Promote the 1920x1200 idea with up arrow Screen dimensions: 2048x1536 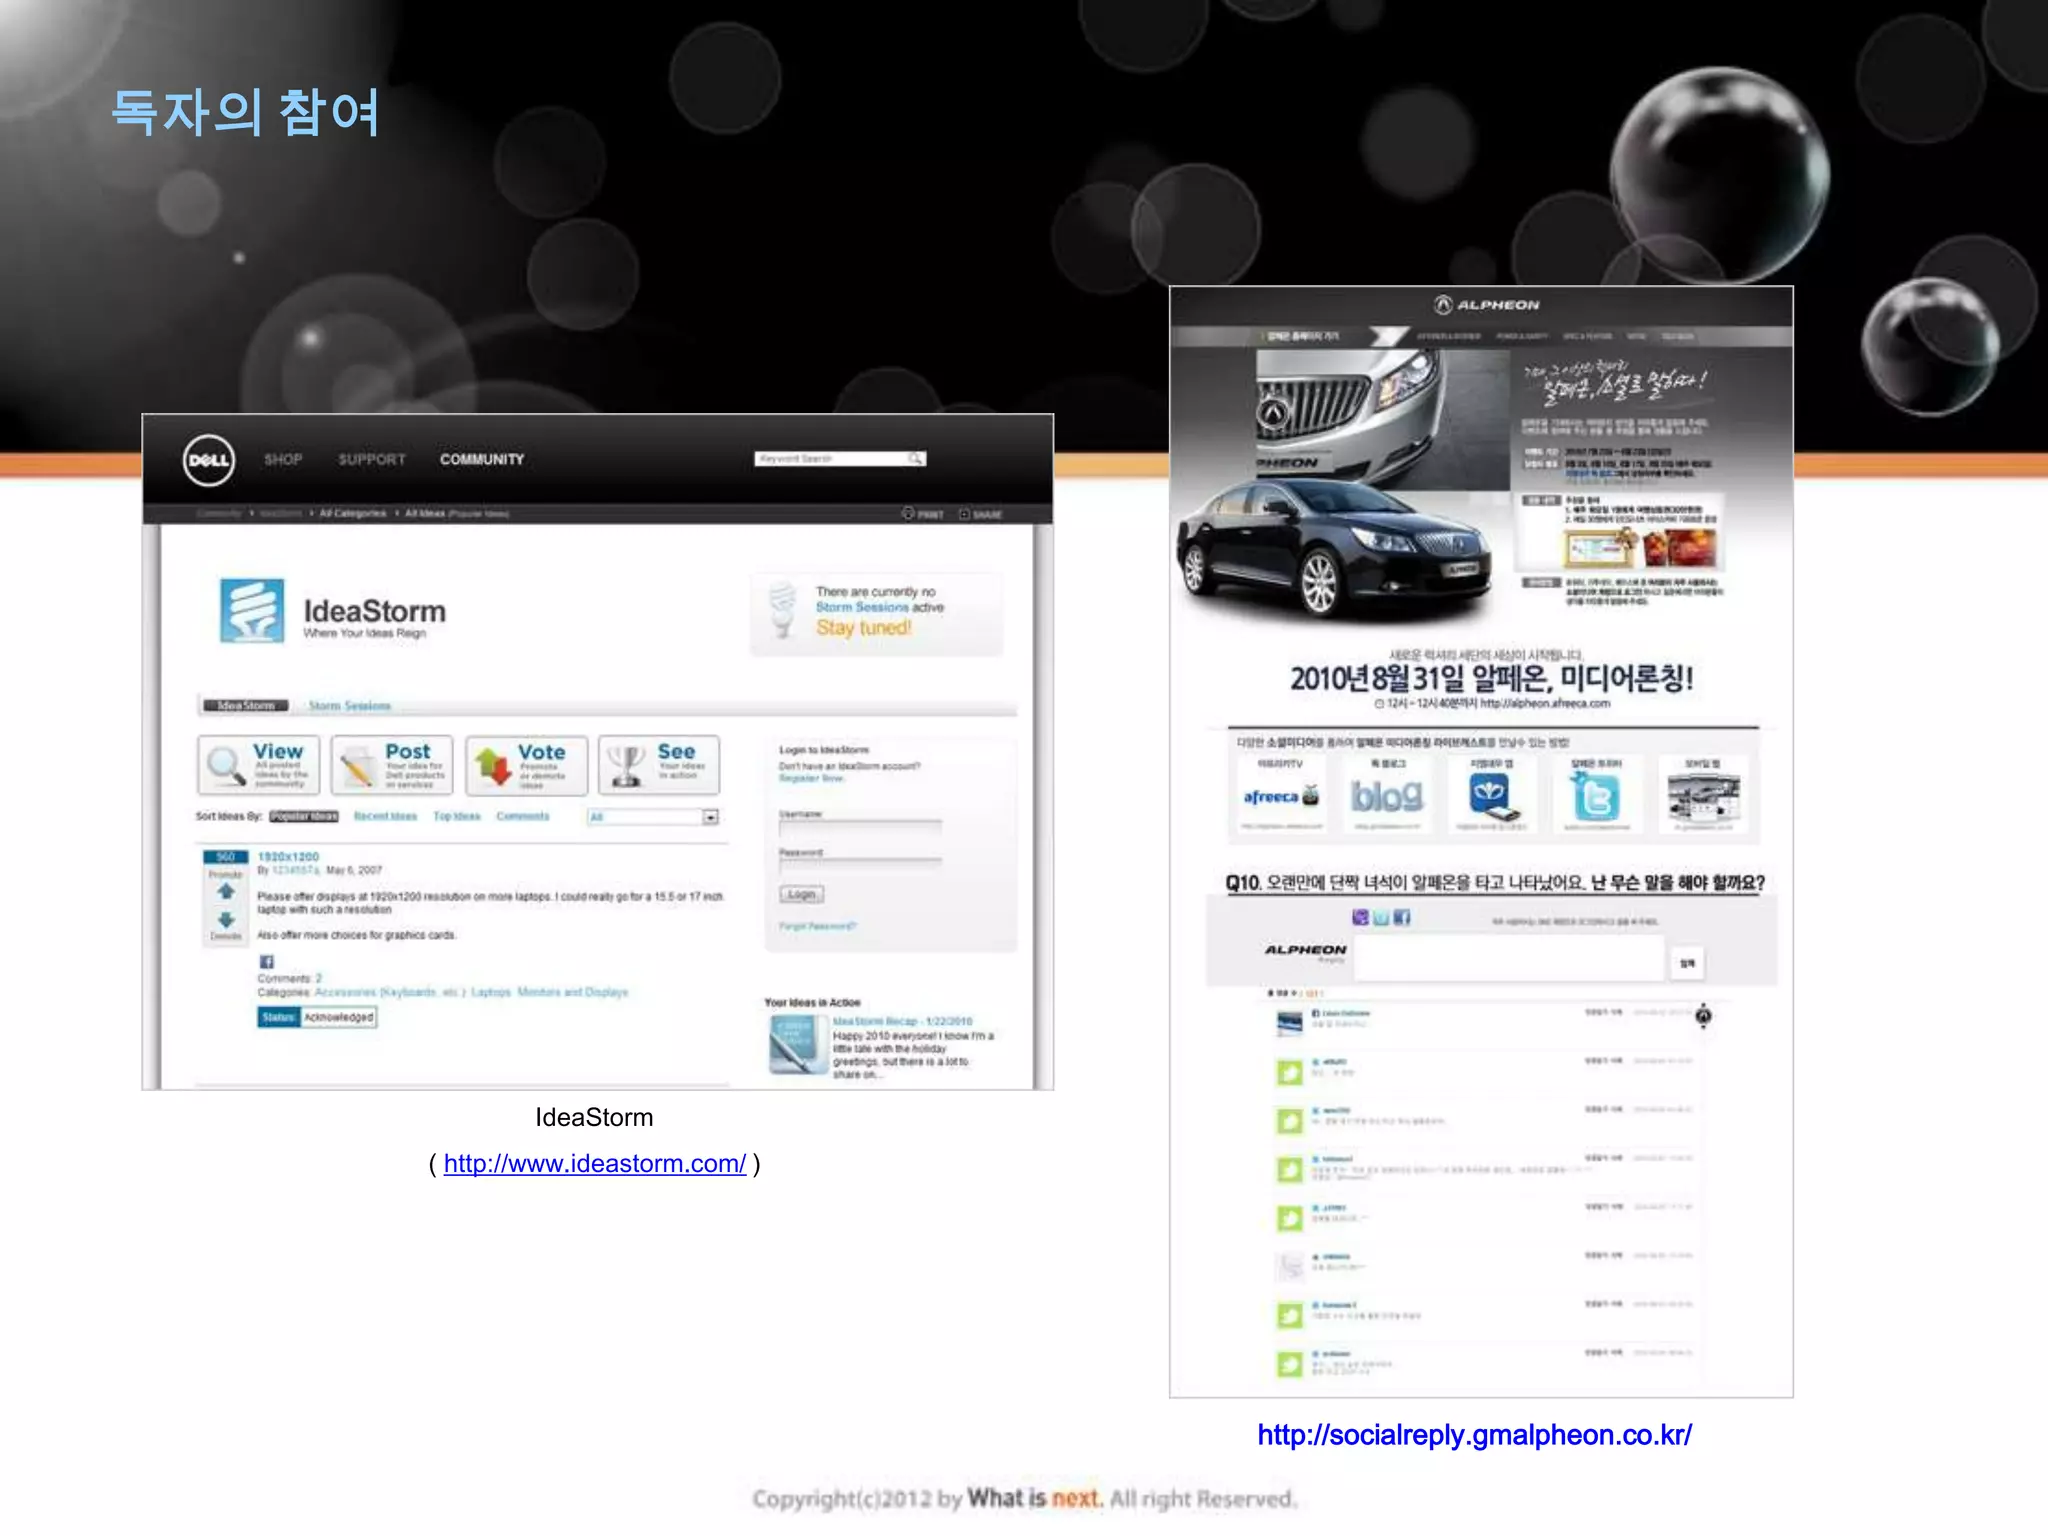point(226,891)
